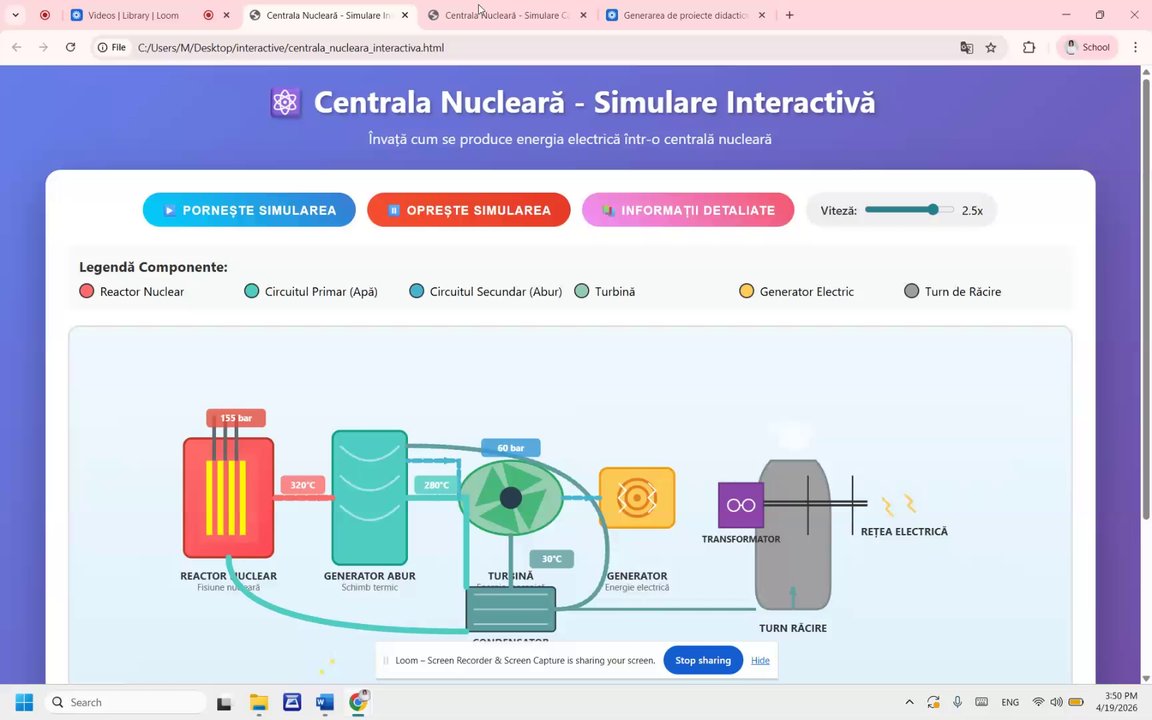Viewport: 1152px width, 720px height.
Task: Click the browser back arrow
Action: tap(16, 47)
